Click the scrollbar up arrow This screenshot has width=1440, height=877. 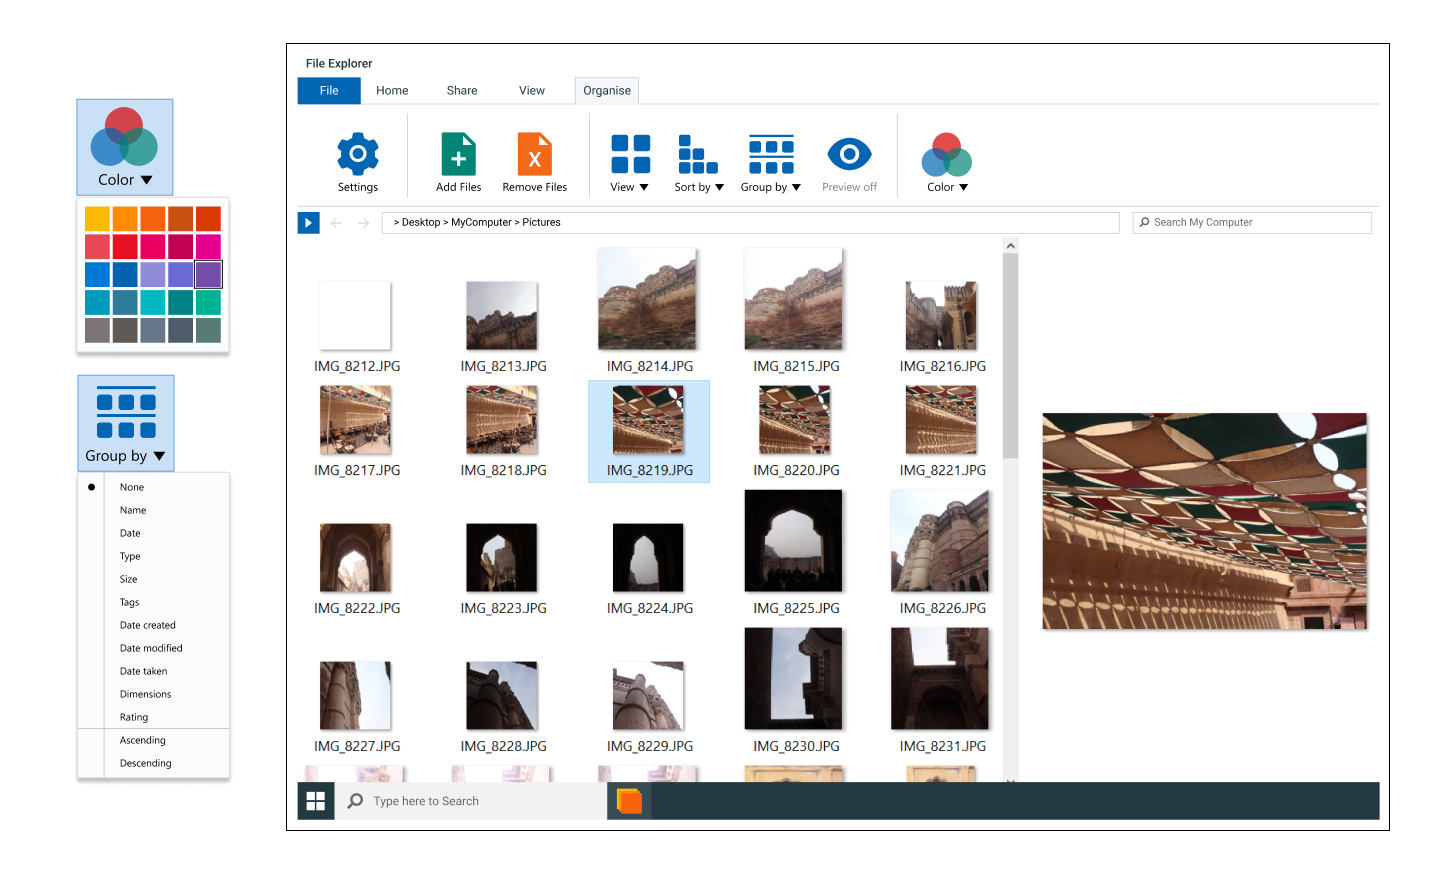[x=1010, y=246]
